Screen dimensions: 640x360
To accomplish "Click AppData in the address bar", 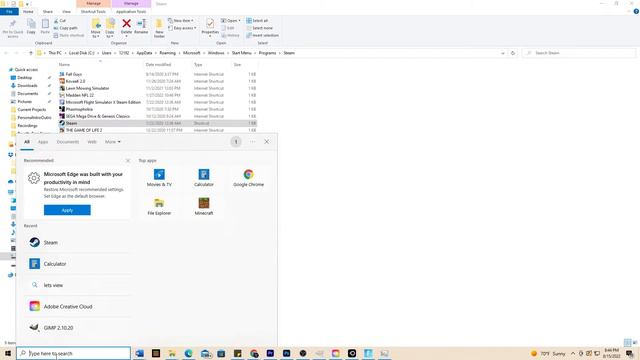I will pyautogui.click(x=144, y=53).
